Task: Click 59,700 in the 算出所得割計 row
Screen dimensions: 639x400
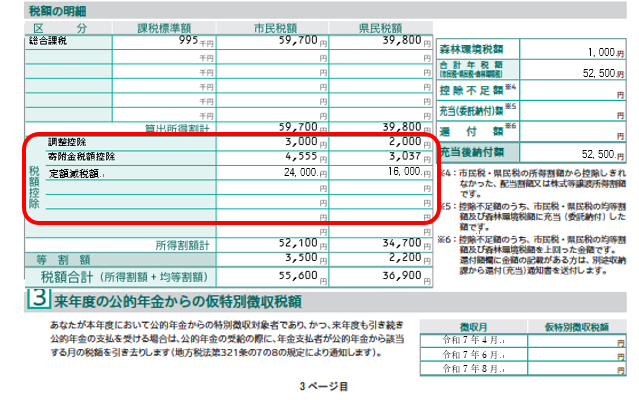Action: click(x=298, y=127)
